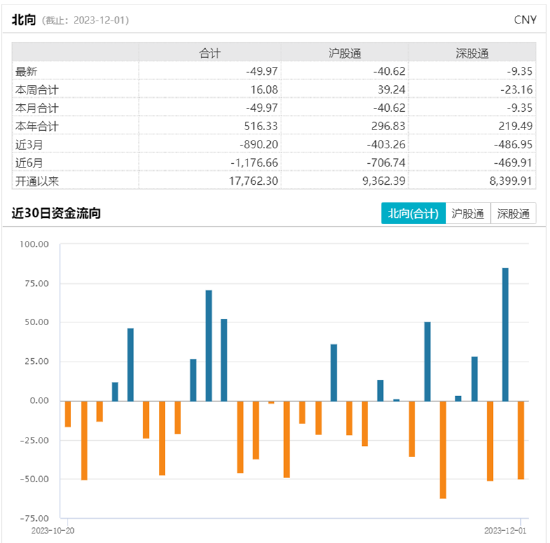
Task: Click the 近30日资金流向 heading
Action: point(56,213)
